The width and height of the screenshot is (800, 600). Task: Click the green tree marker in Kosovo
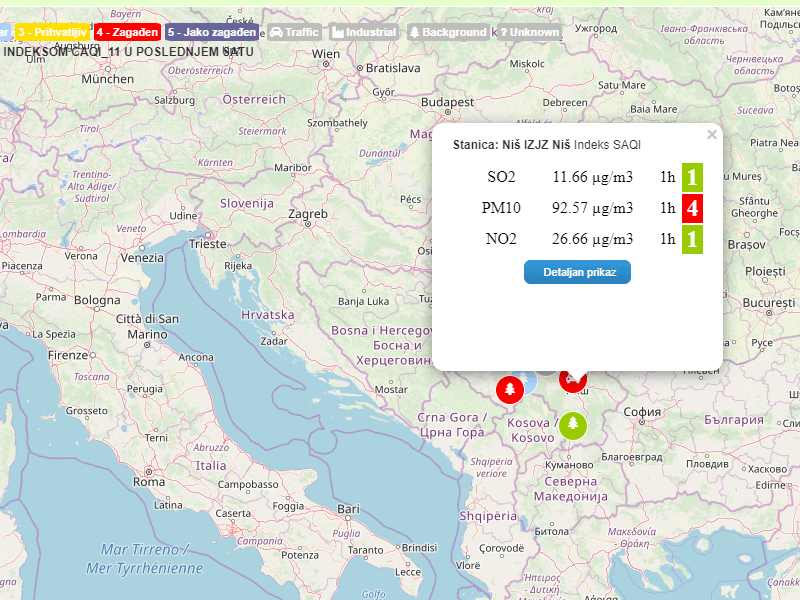[x=572, y=427]
